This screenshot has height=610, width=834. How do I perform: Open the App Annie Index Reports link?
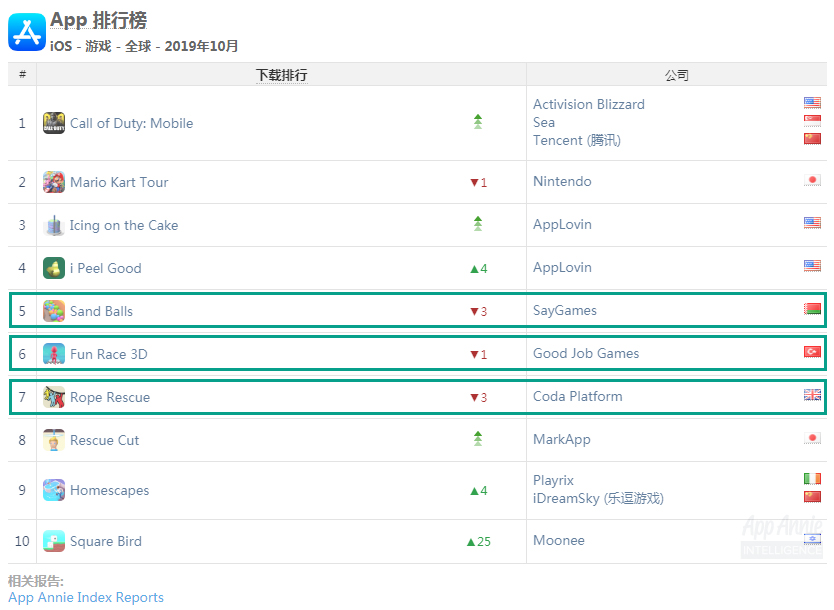tap(86, 597)
